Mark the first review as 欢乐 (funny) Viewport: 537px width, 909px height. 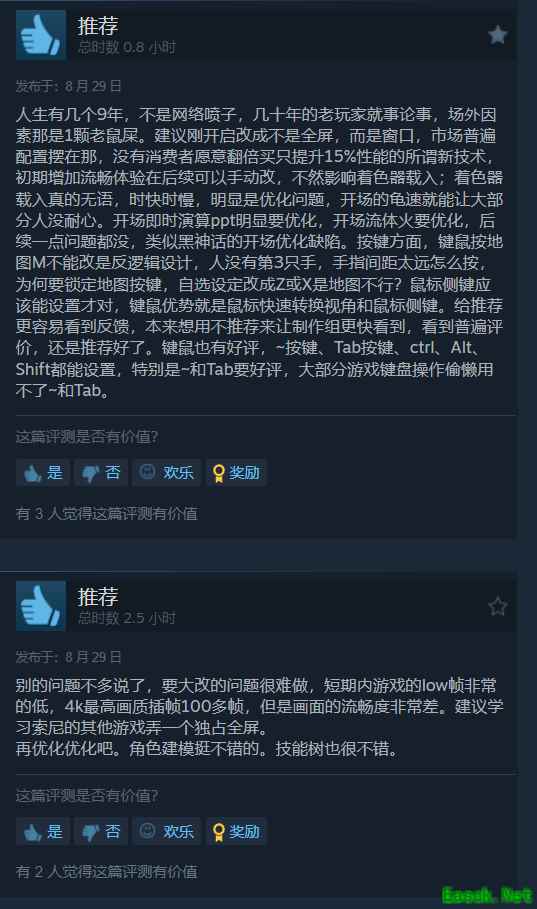166,472
